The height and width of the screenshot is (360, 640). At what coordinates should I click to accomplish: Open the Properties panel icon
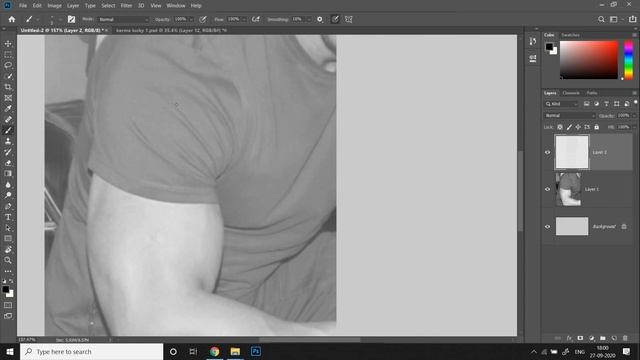pyautogui.click(x=533, y=58)
